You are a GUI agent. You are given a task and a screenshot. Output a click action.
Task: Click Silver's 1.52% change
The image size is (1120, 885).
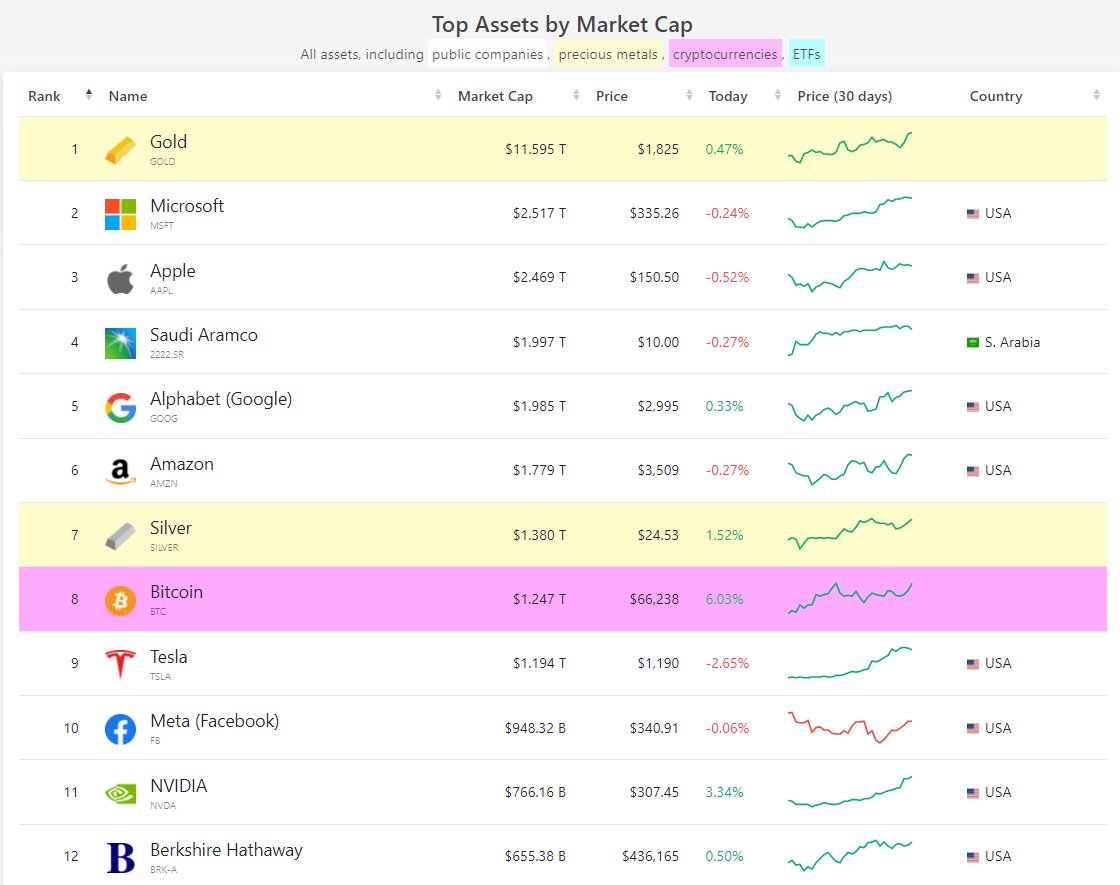point(724,535)
